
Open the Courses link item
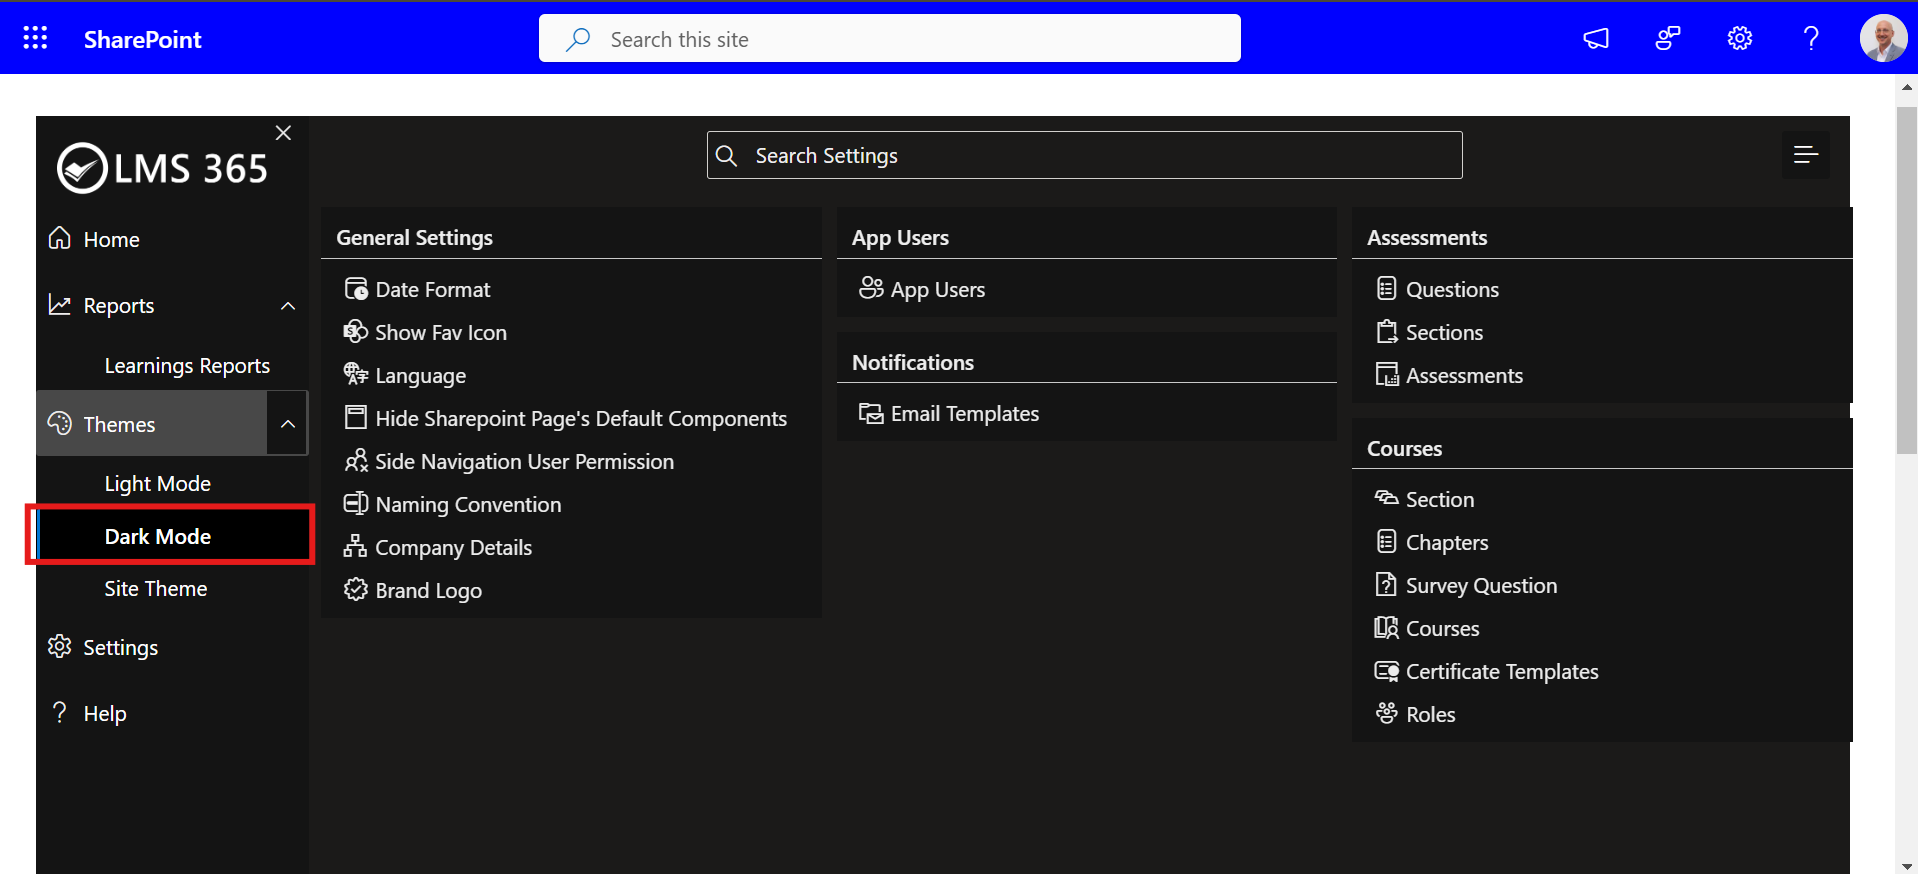point(1442,628)
